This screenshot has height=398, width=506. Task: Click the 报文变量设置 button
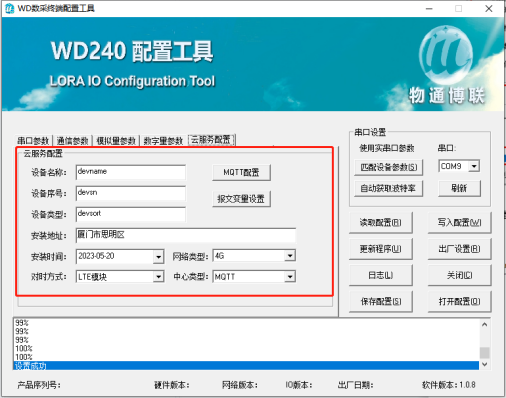tap(241, 199)
